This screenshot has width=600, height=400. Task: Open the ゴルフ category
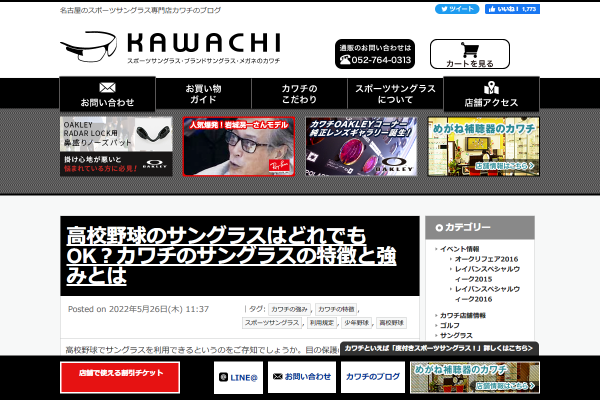pos(450,325)
